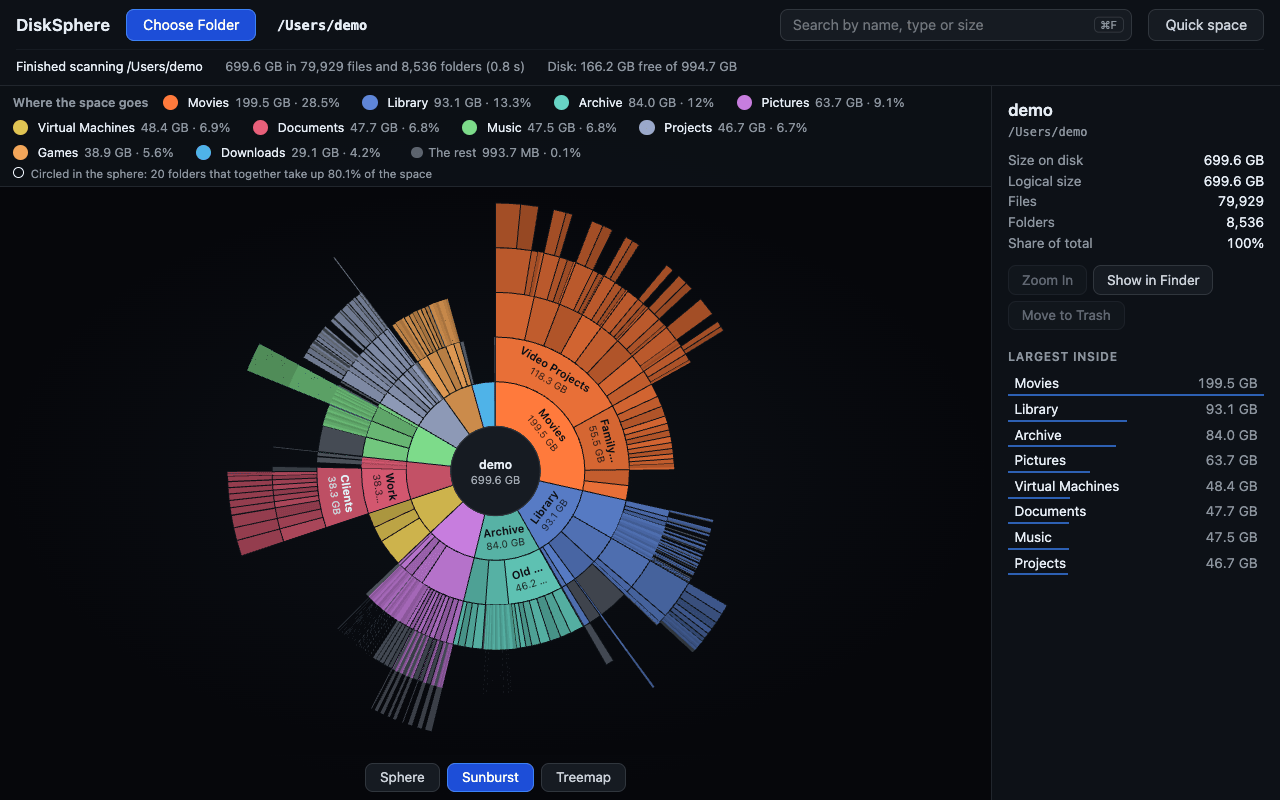Image resolution: width=1280 pixels, height=800 pixels.
Task: Click the blue Library legend swatch
Action: click(370, 102)
